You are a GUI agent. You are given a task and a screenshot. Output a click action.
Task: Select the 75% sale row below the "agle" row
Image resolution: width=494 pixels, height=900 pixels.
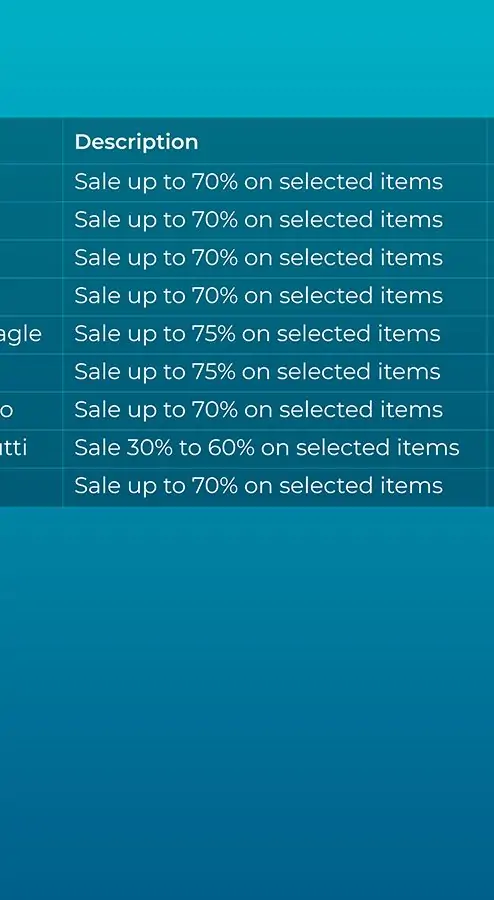click(257, 372)
